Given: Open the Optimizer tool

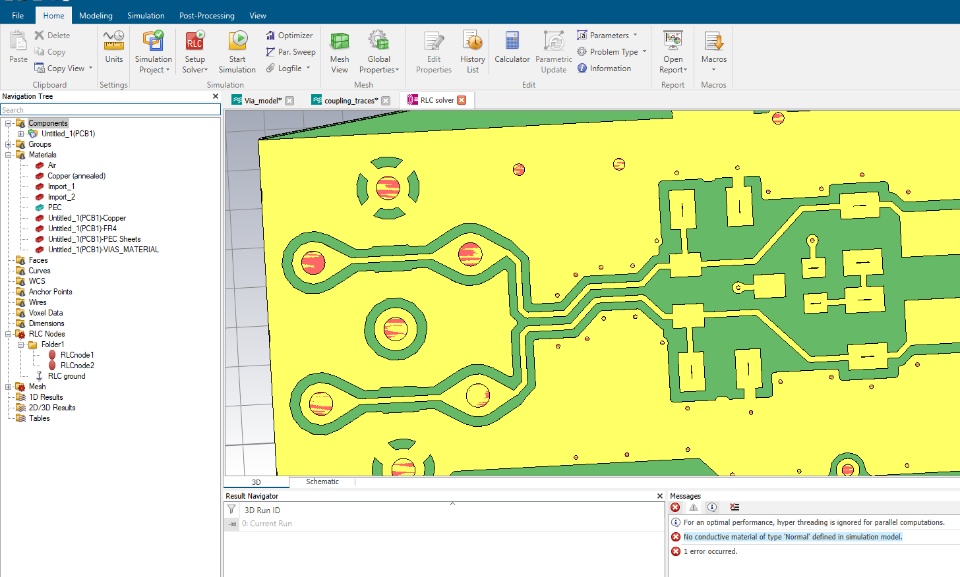Looking at the screenshot, I should [289, 35].
